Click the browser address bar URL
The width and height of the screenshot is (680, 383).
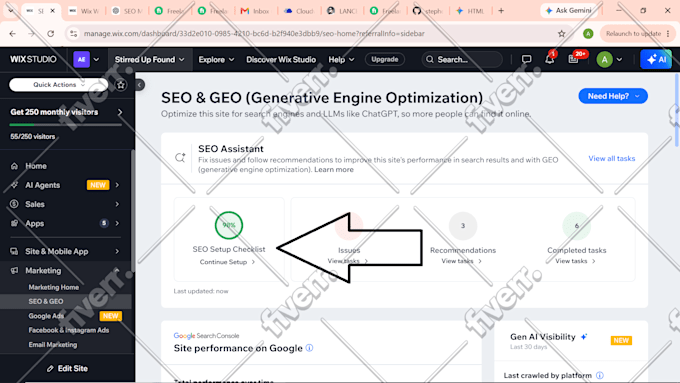click(x=254, y=33)
